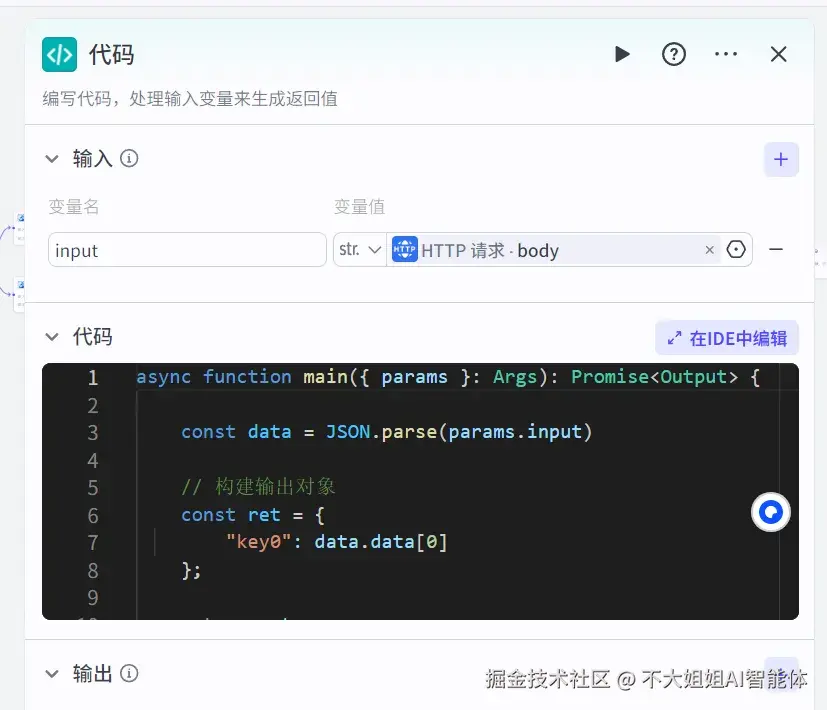The width and height of the screenshot is (827, 710).
Task: Open the expression icon next to the body reference
Action: 736,250
